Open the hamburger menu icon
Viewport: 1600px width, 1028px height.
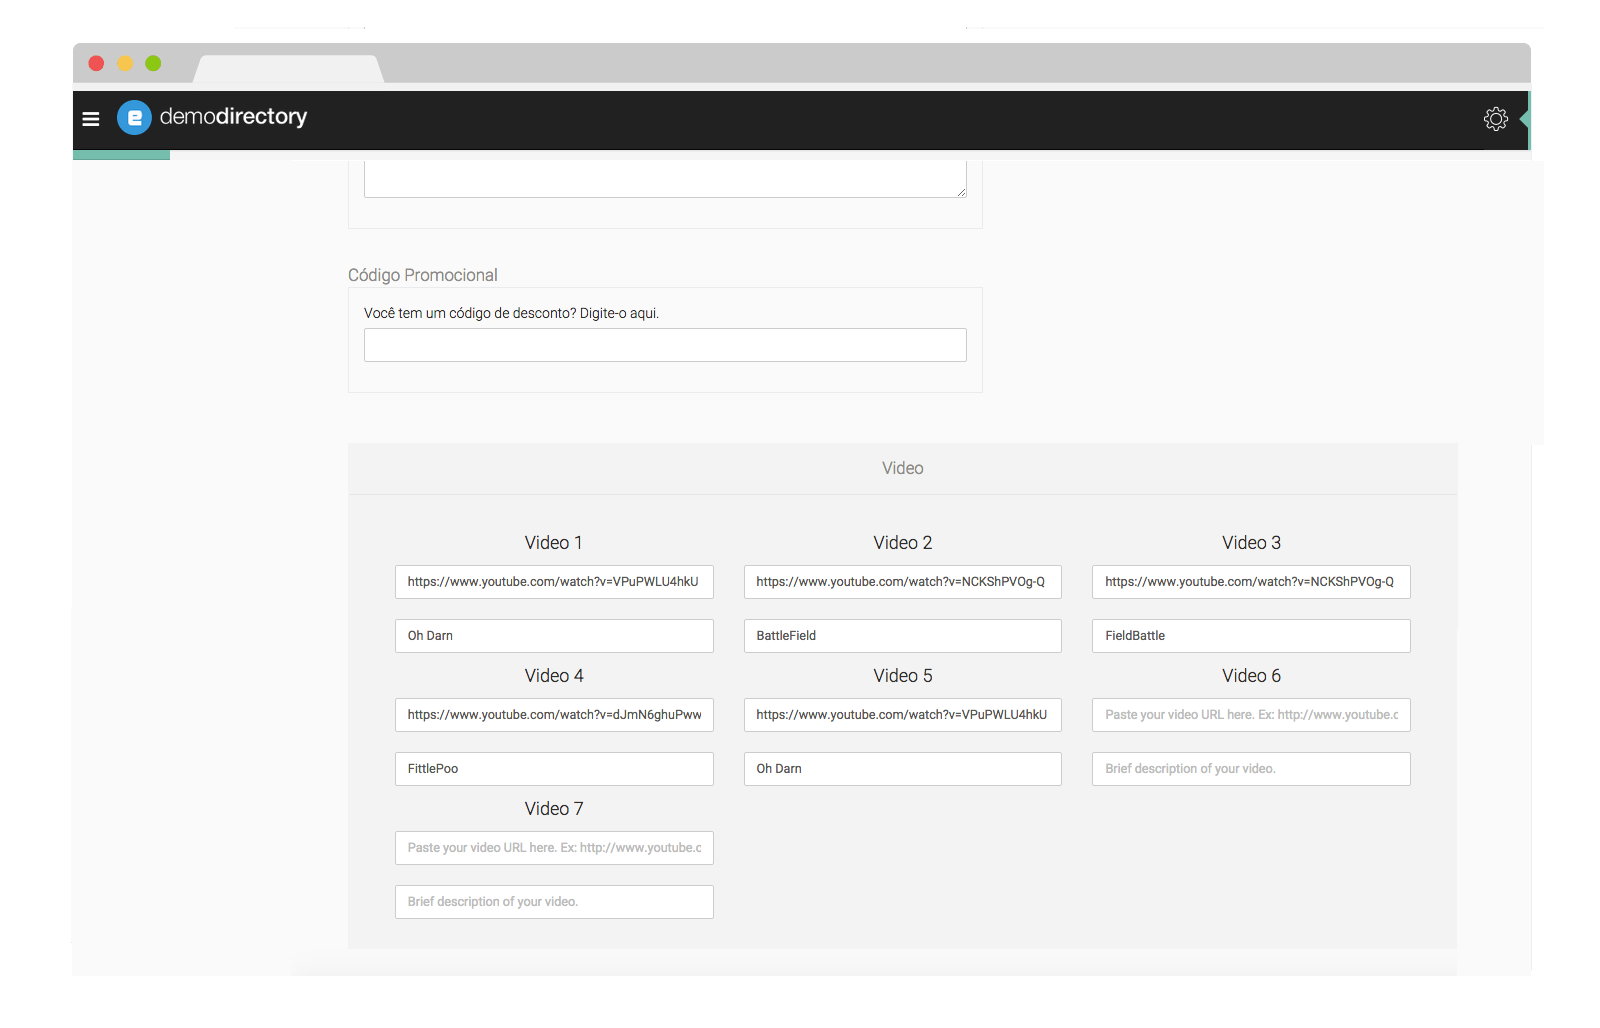(x=91, y=119)
